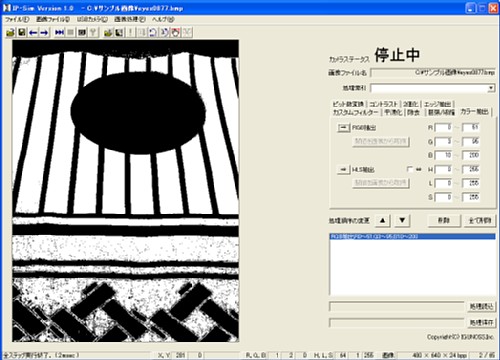Image resolution: width=500 pixels, height=360 pixels.
Task: Click the L minimum value field
Action: (443, 183)
